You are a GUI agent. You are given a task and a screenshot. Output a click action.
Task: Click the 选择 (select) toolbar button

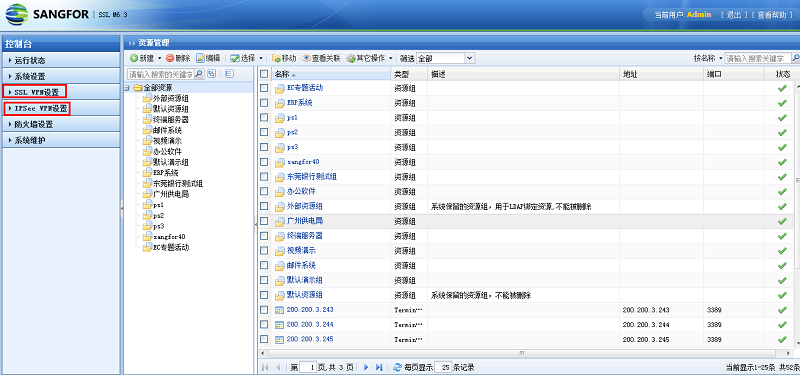(x=243, y=58)
